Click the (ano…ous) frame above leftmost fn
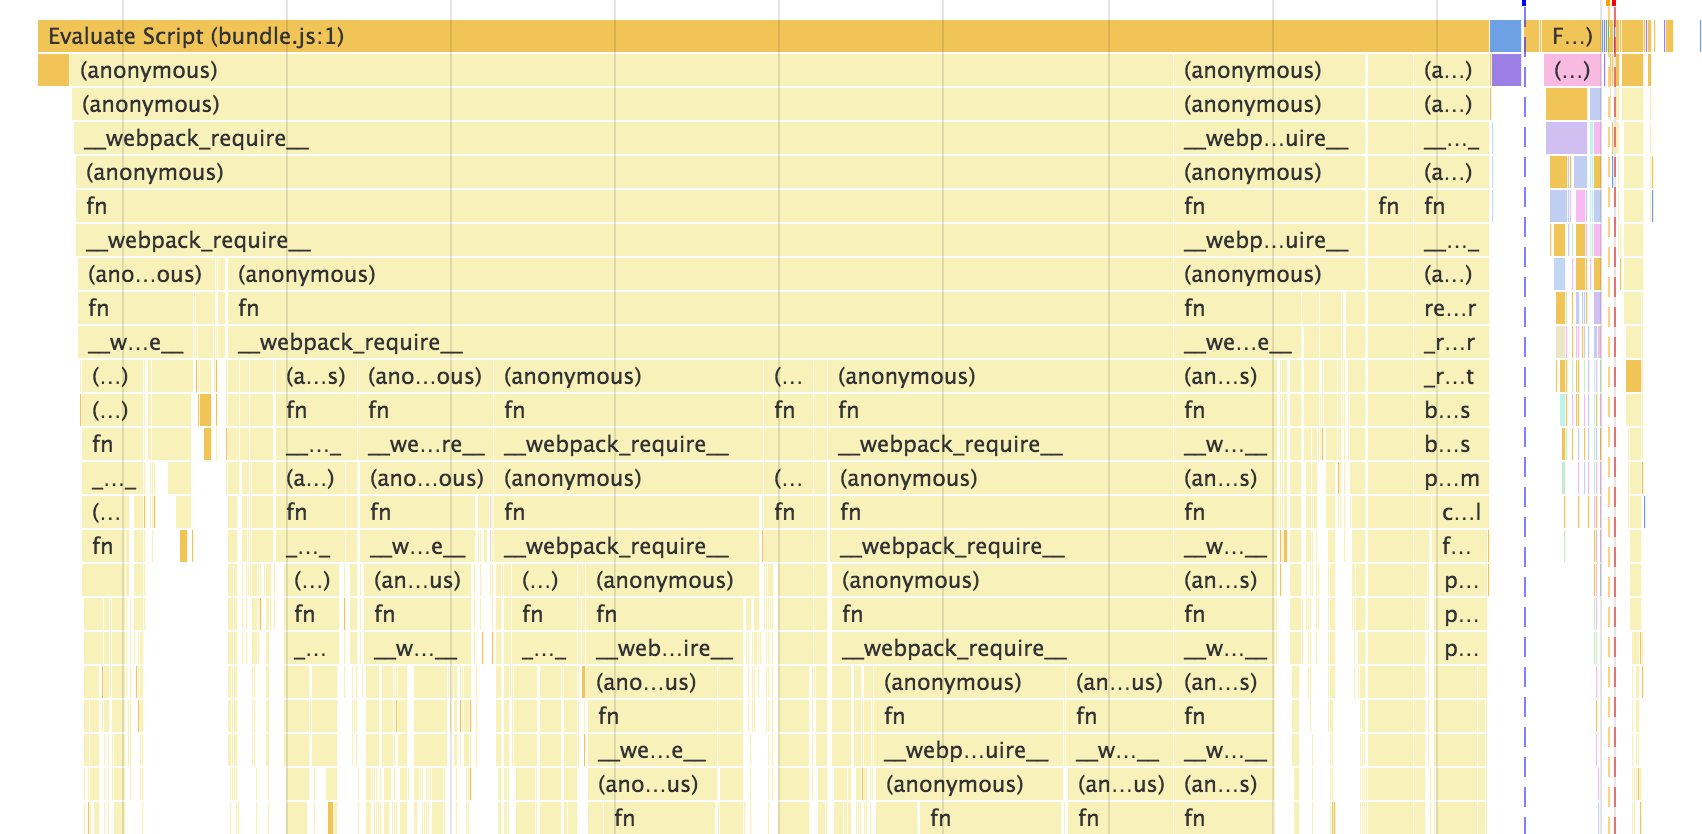The image size is (1702, 834). point(146,274)
